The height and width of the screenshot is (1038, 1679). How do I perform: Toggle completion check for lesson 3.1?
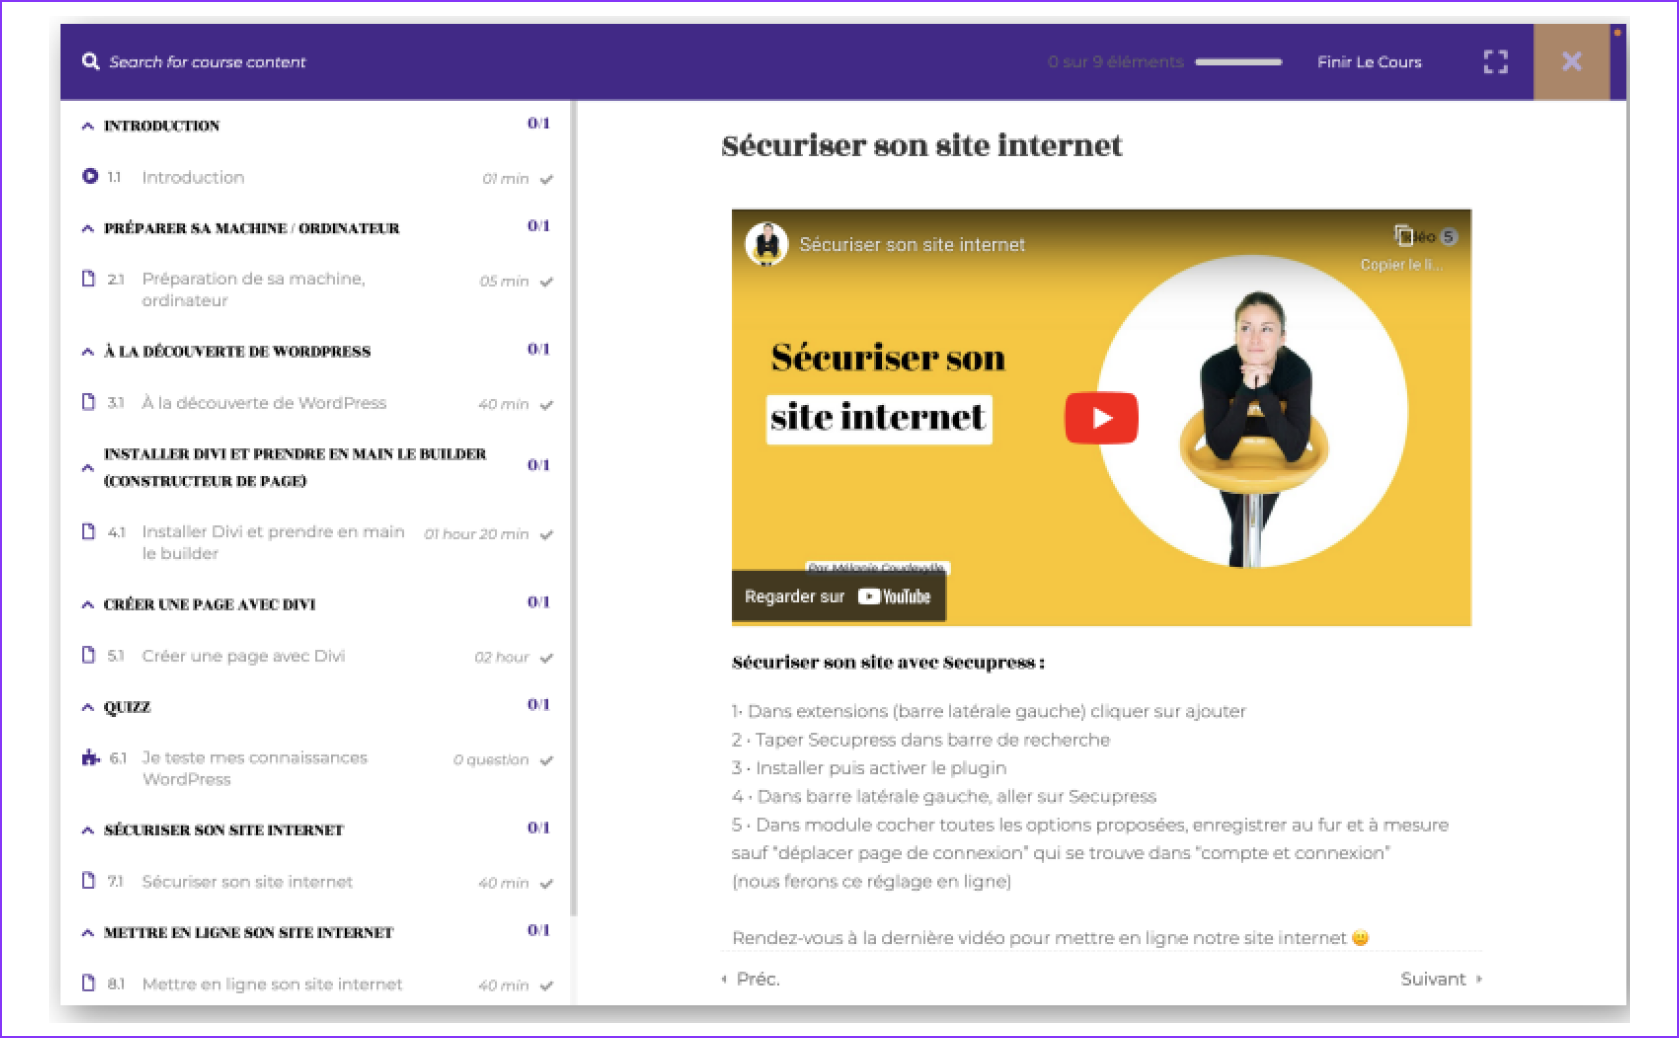pyautogui.click(x=547, y=405)
